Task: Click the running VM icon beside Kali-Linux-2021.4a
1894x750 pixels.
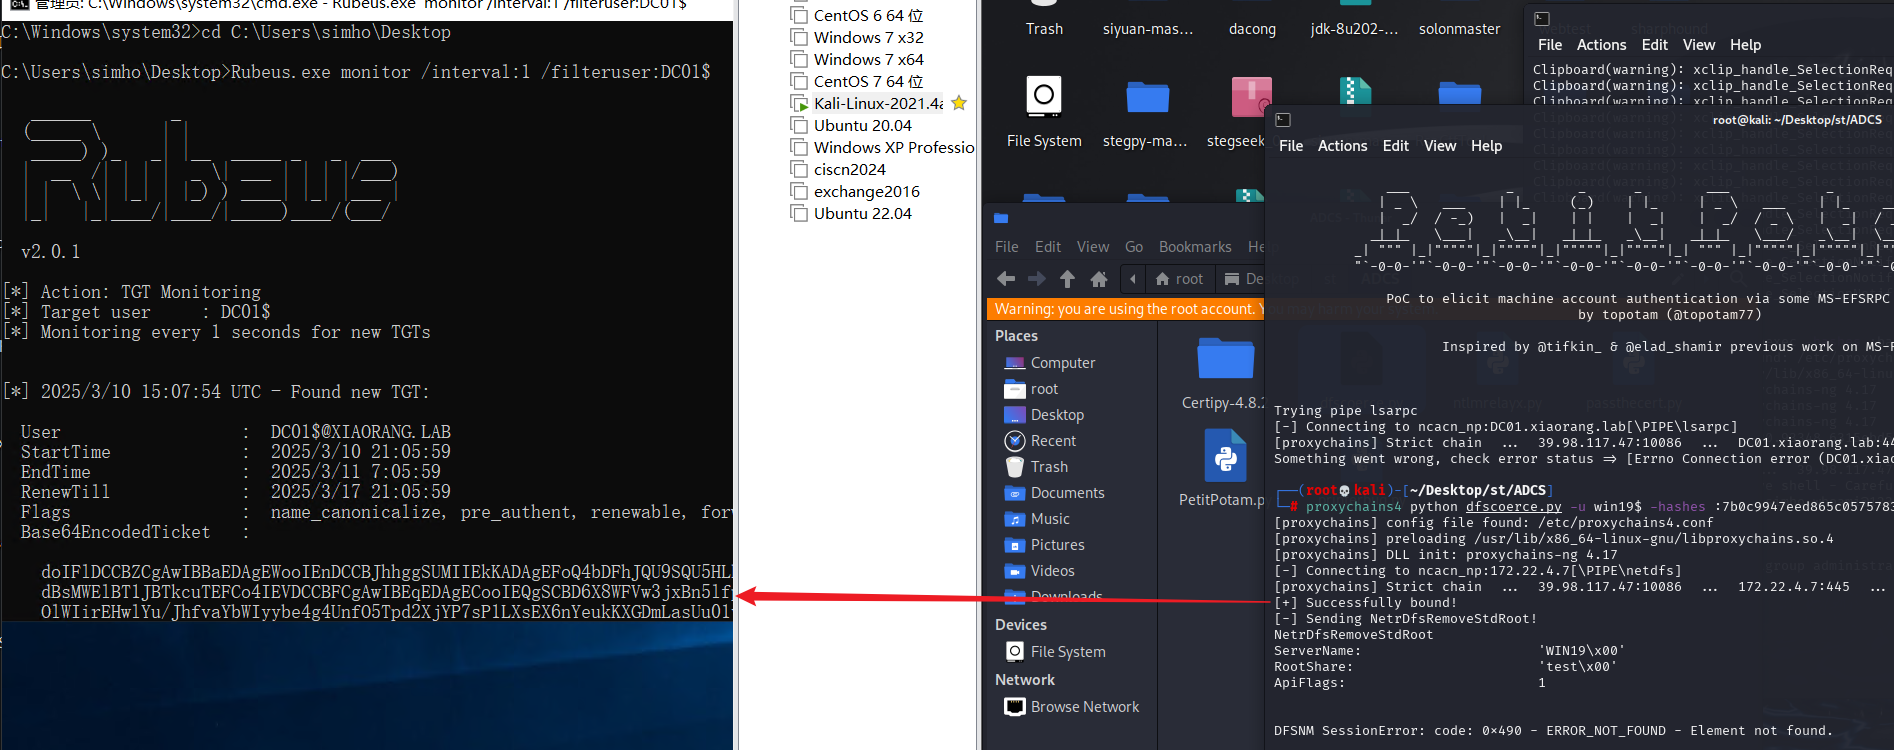Action: click(799, 103)
